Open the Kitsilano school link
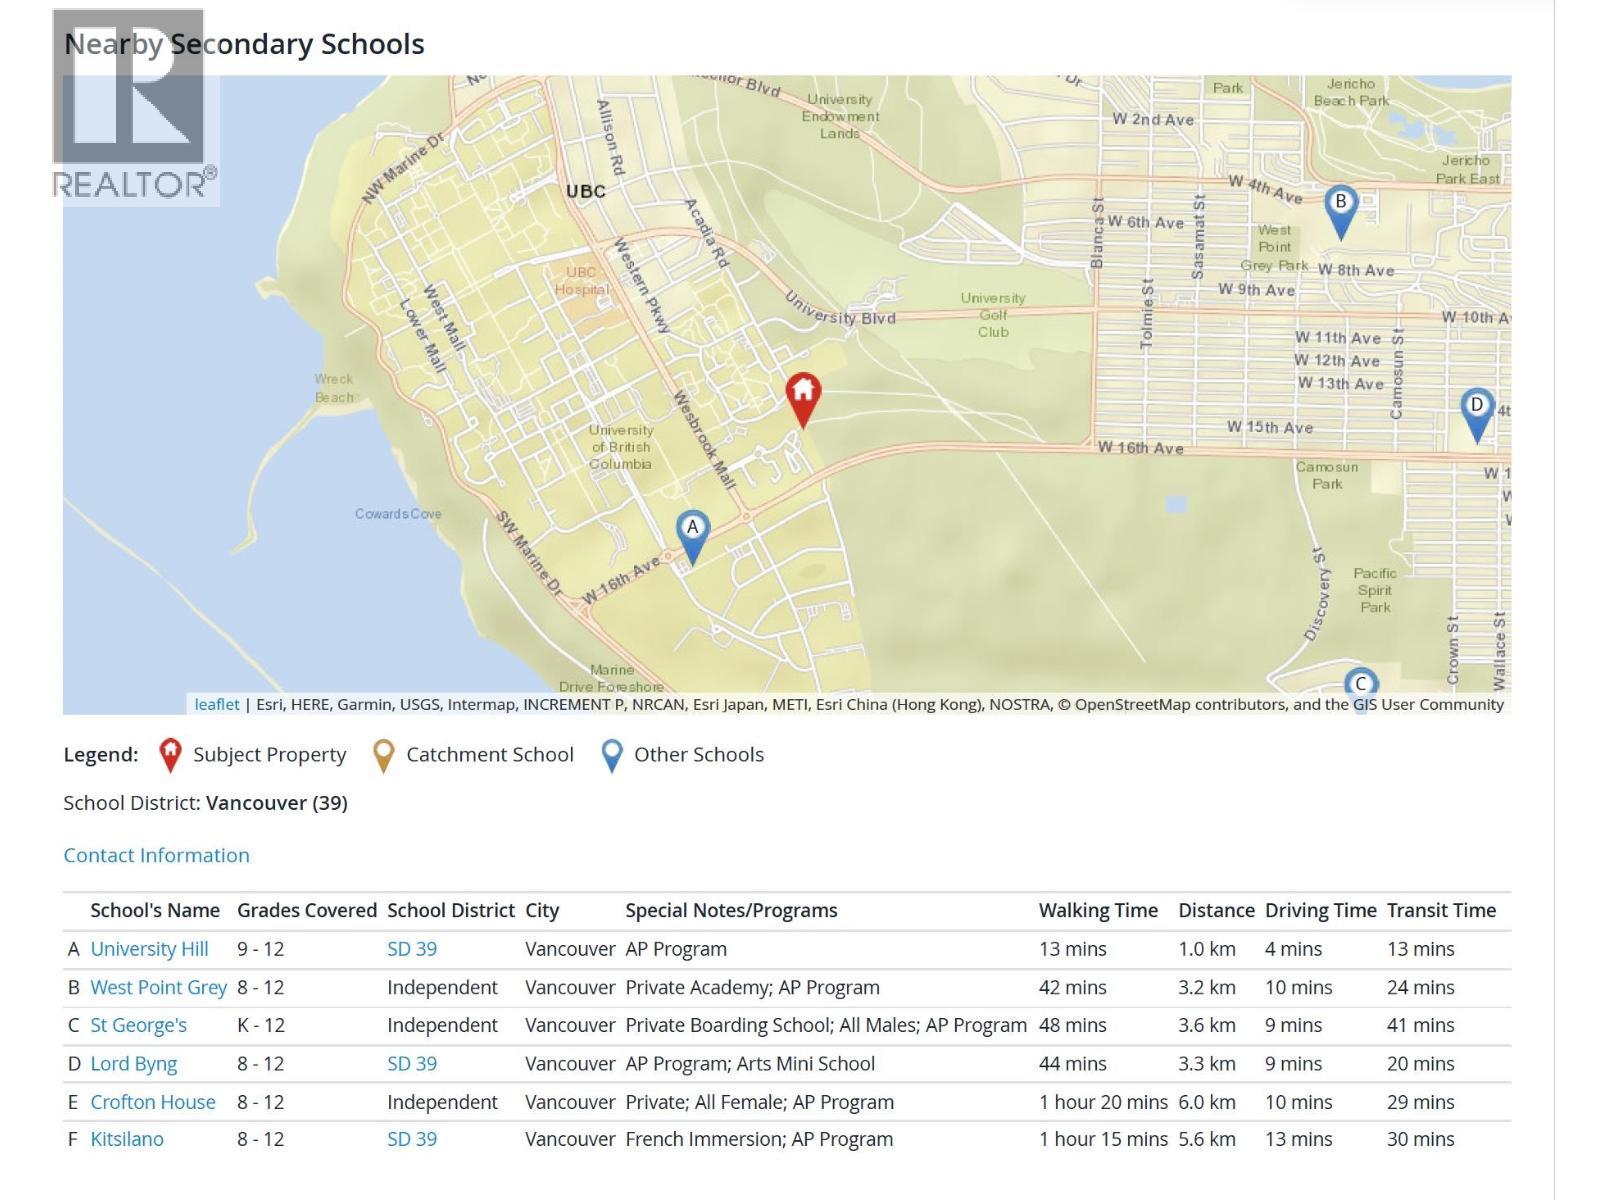 pos(127,1139)
